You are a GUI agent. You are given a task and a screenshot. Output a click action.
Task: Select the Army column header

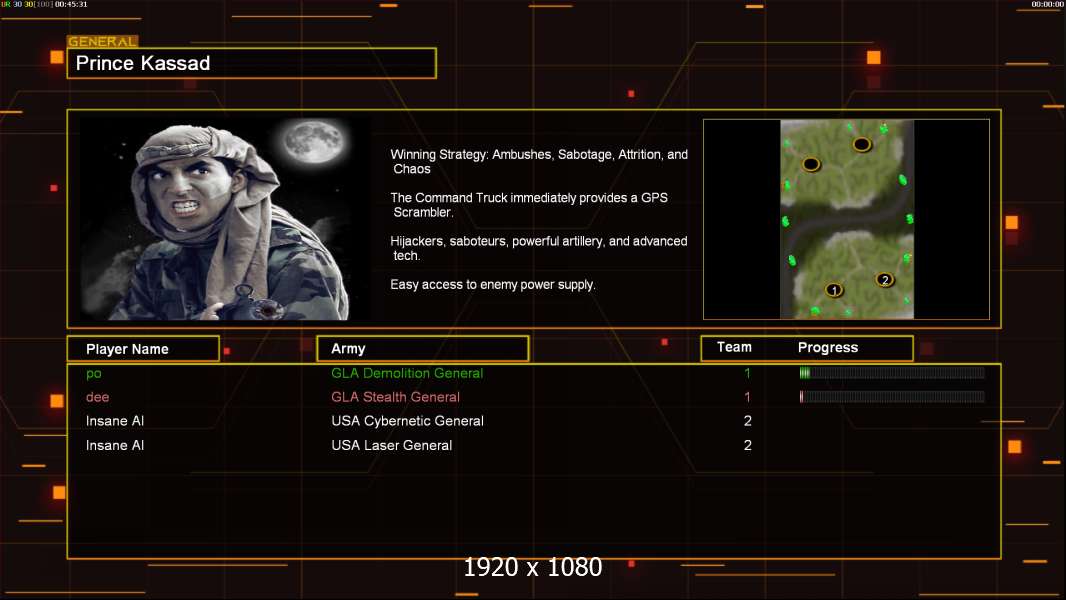click(x=422, y=349)
